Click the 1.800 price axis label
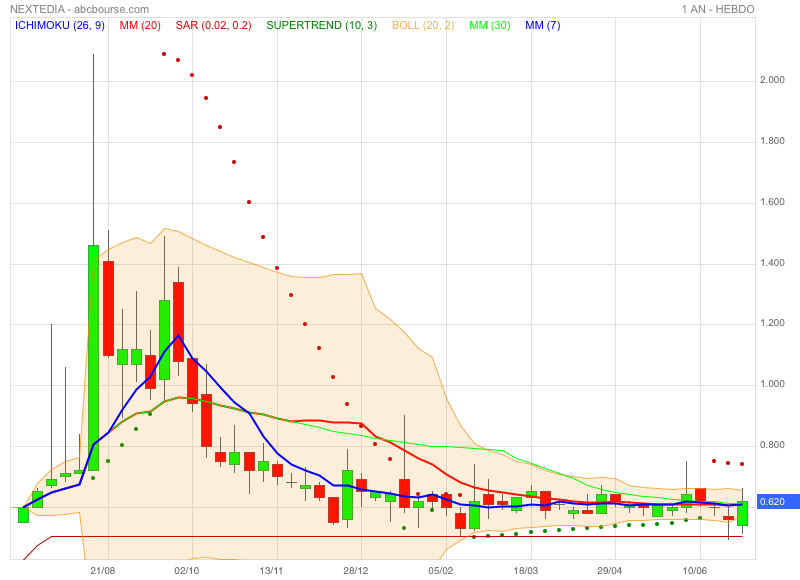Viewport: 800px width, 580px height. 772,141
